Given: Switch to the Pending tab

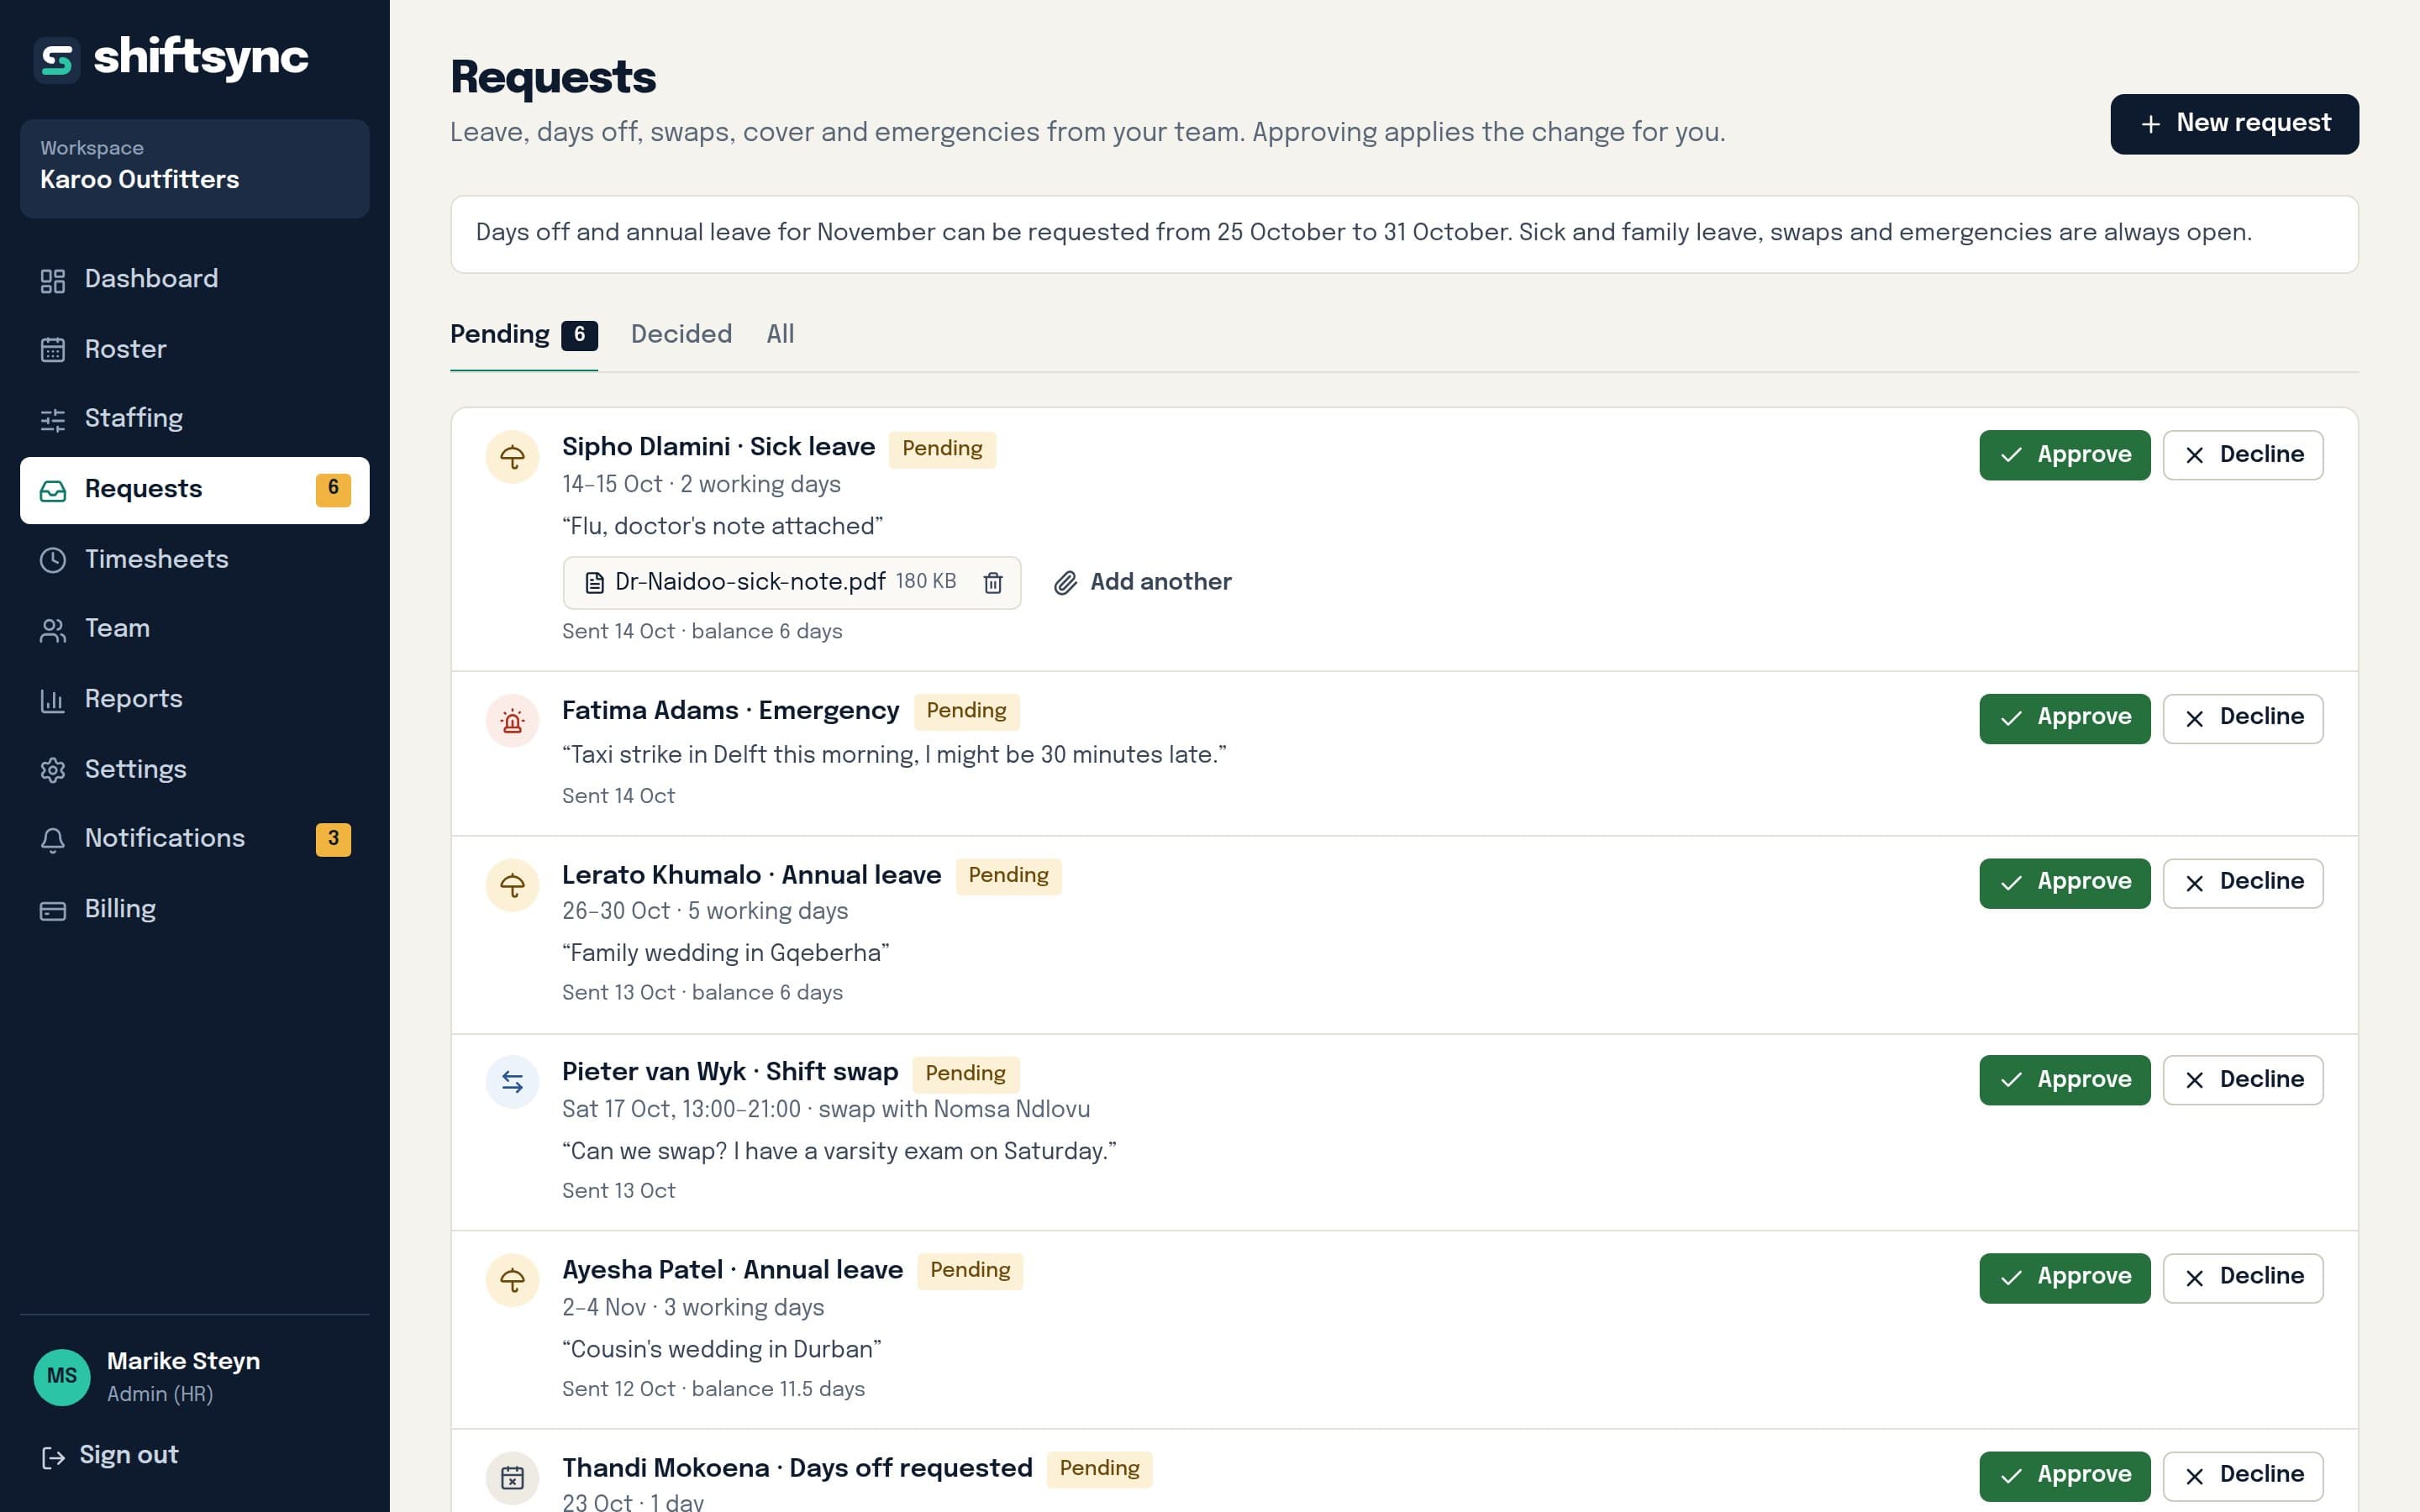Looking at the screenshot, I should (x=524, y=335).
